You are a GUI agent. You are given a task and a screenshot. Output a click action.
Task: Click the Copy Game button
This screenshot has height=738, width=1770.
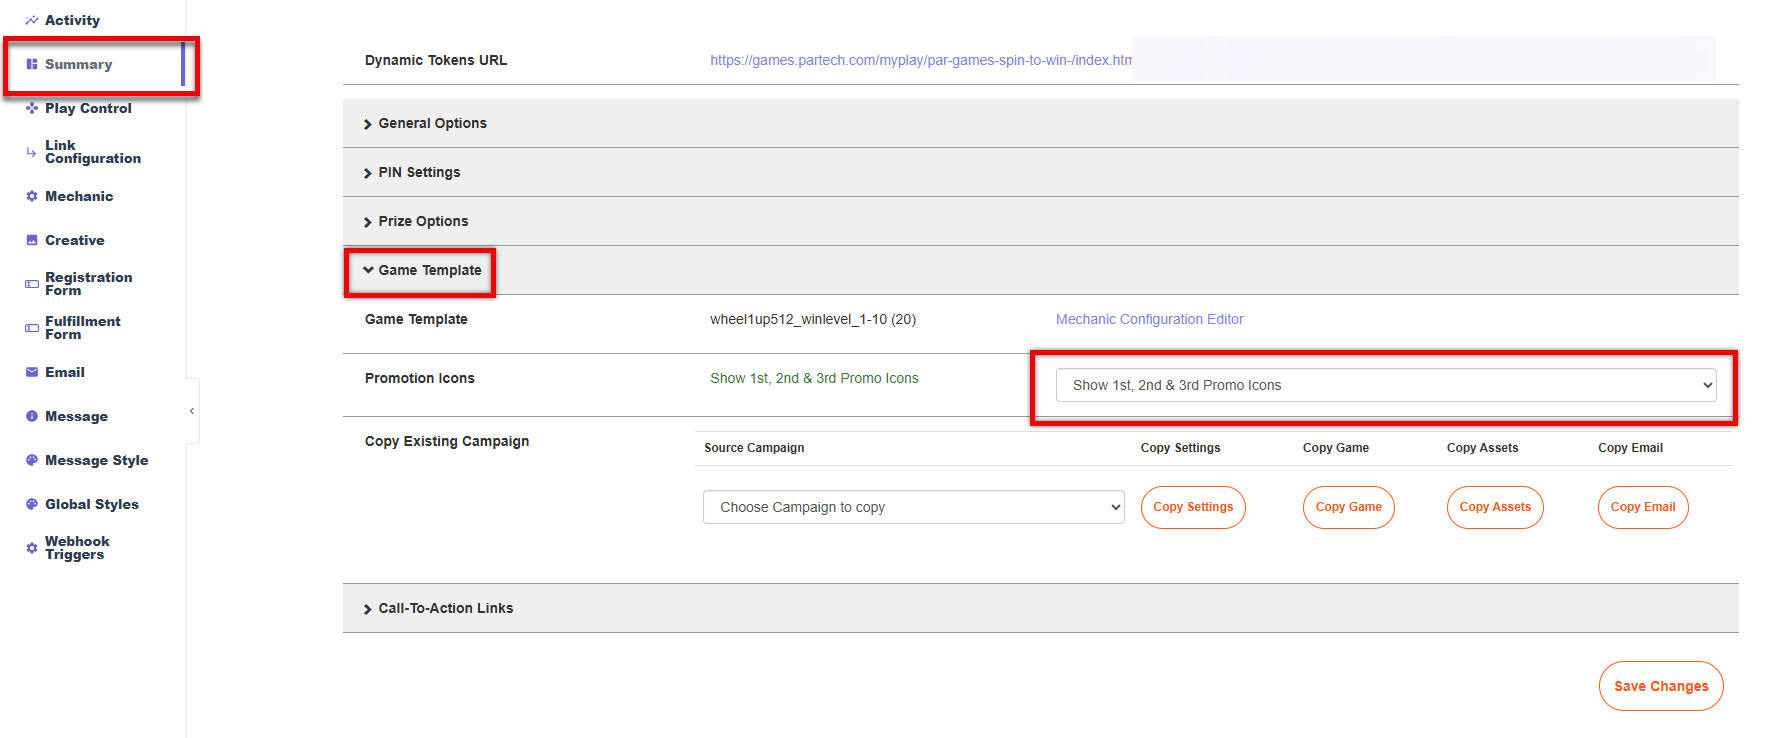(x=1349, y=507)
